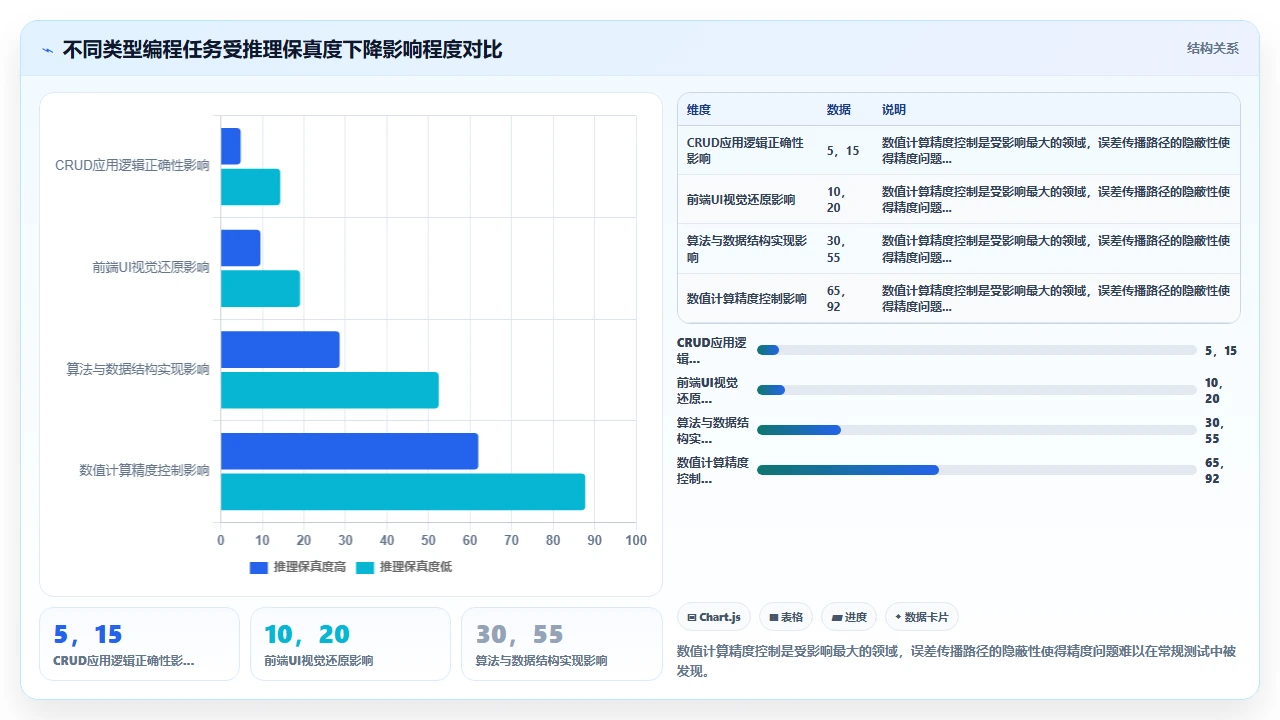Toggle the 推理保真度低 legend item
This screenshot has width=1280, height=720.
point(404,567)
